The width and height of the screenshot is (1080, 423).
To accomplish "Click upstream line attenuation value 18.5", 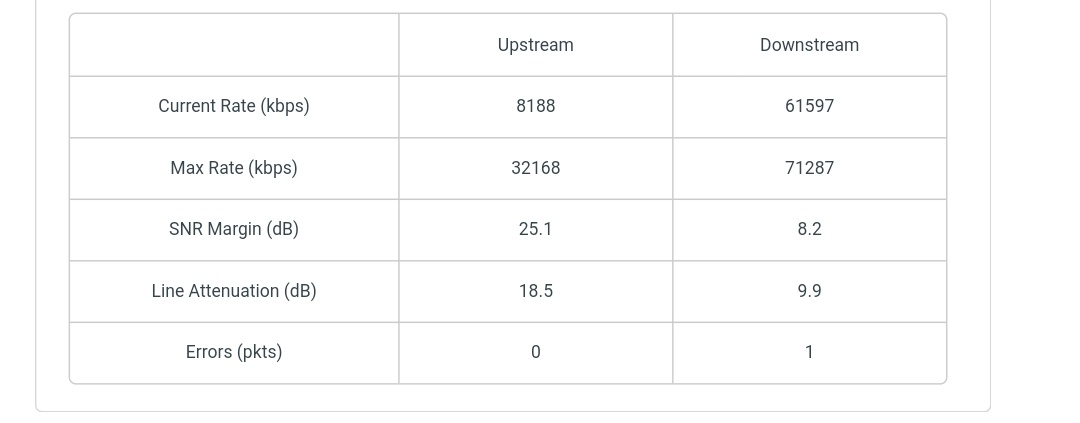I will pos(535,291).
